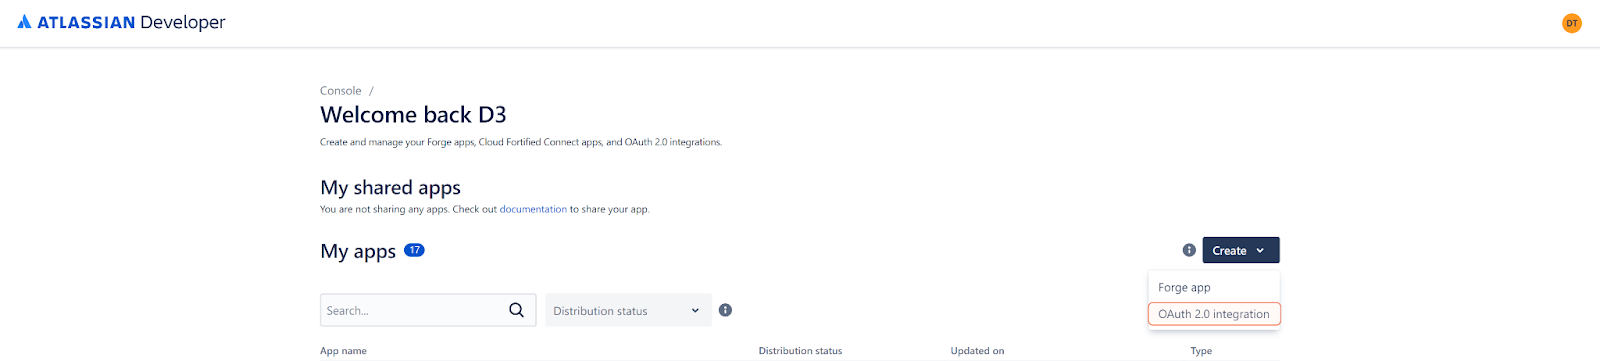Click the chevron on Create button

[x=1260, y=251]
